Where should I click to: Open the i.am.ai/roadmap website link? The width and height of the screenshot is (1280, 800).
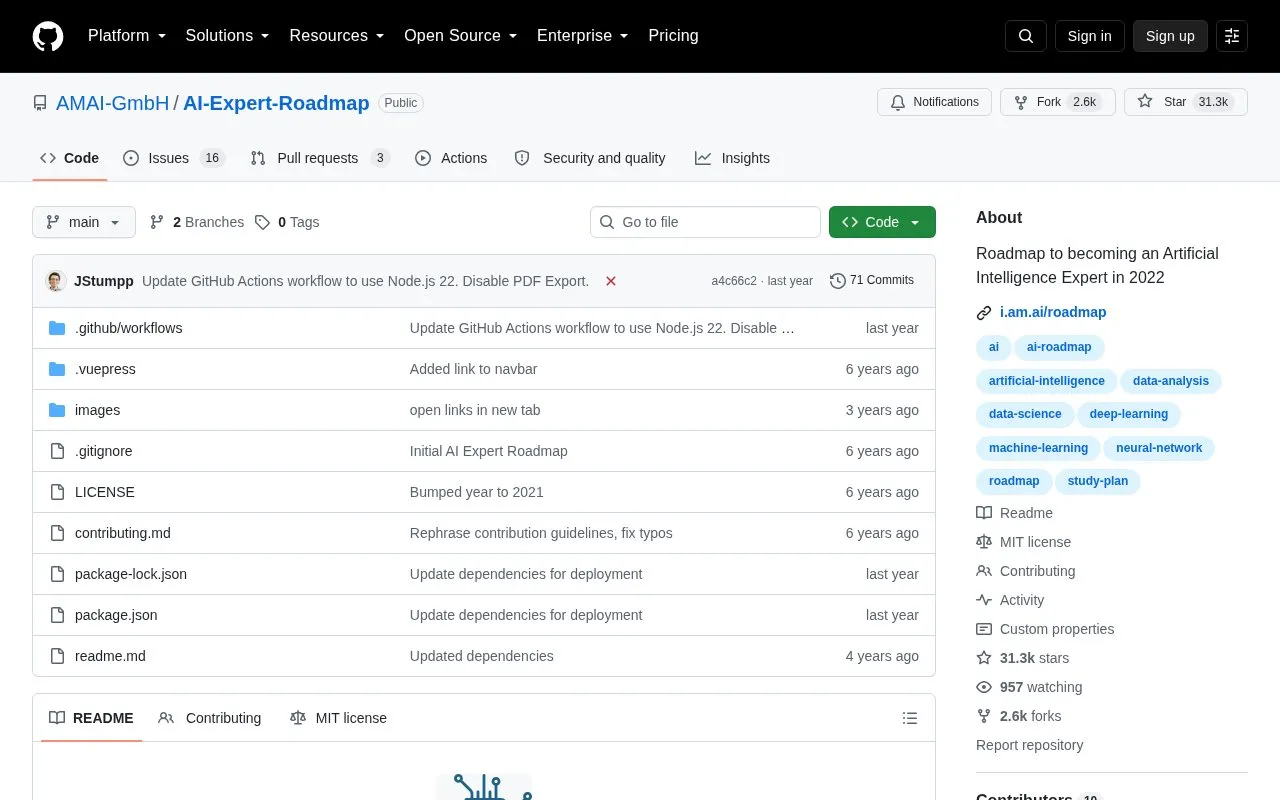[x=1053, y=312]
